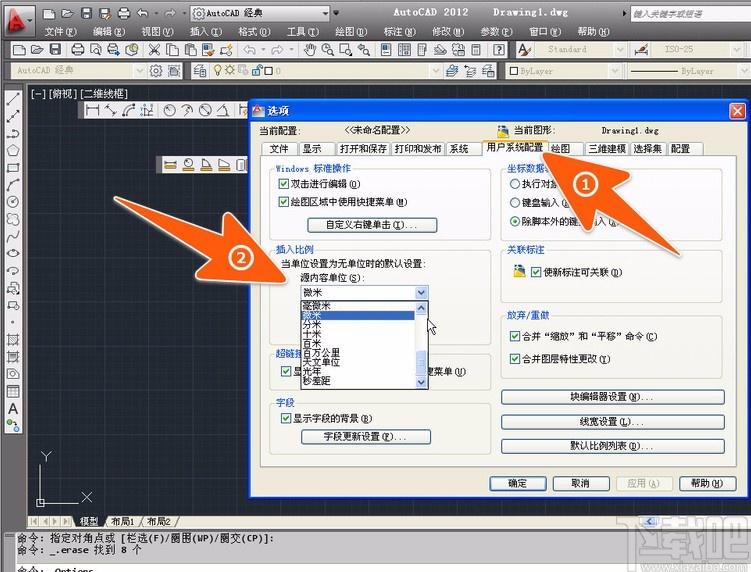Click the 线宽设置 button
751x572 pixels.
pos(612,421)
